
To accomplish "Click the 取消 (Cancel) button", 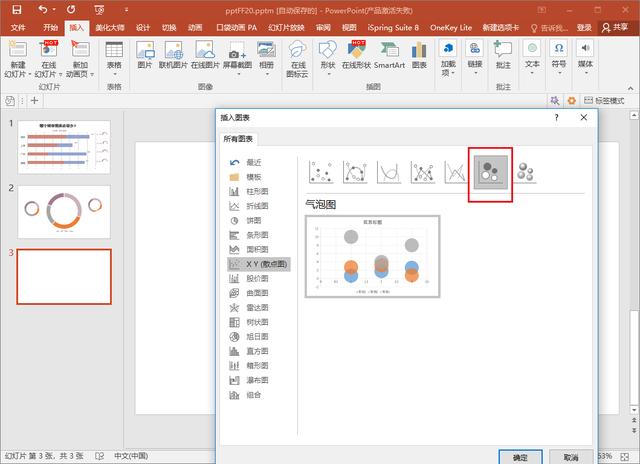I will pos(570,456).
